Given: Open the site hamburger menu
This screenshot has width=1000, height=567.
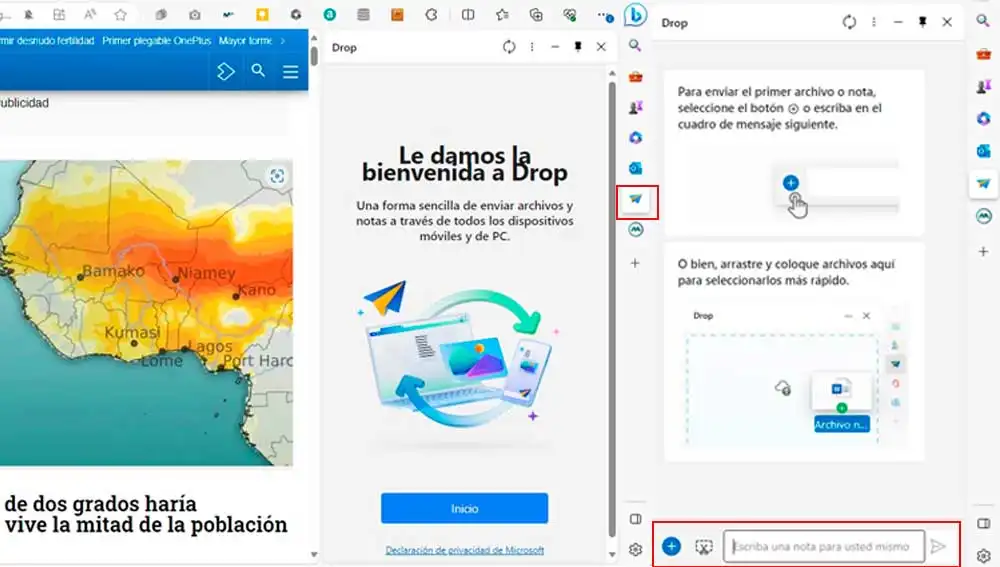Looking at the screenshot, I should (291, 71).
